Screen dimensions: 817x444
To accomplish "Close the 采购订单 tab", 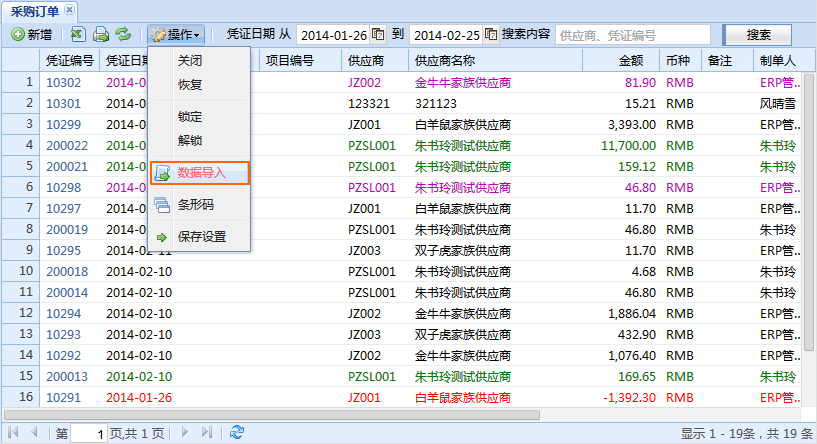I will tap(69, 9).
